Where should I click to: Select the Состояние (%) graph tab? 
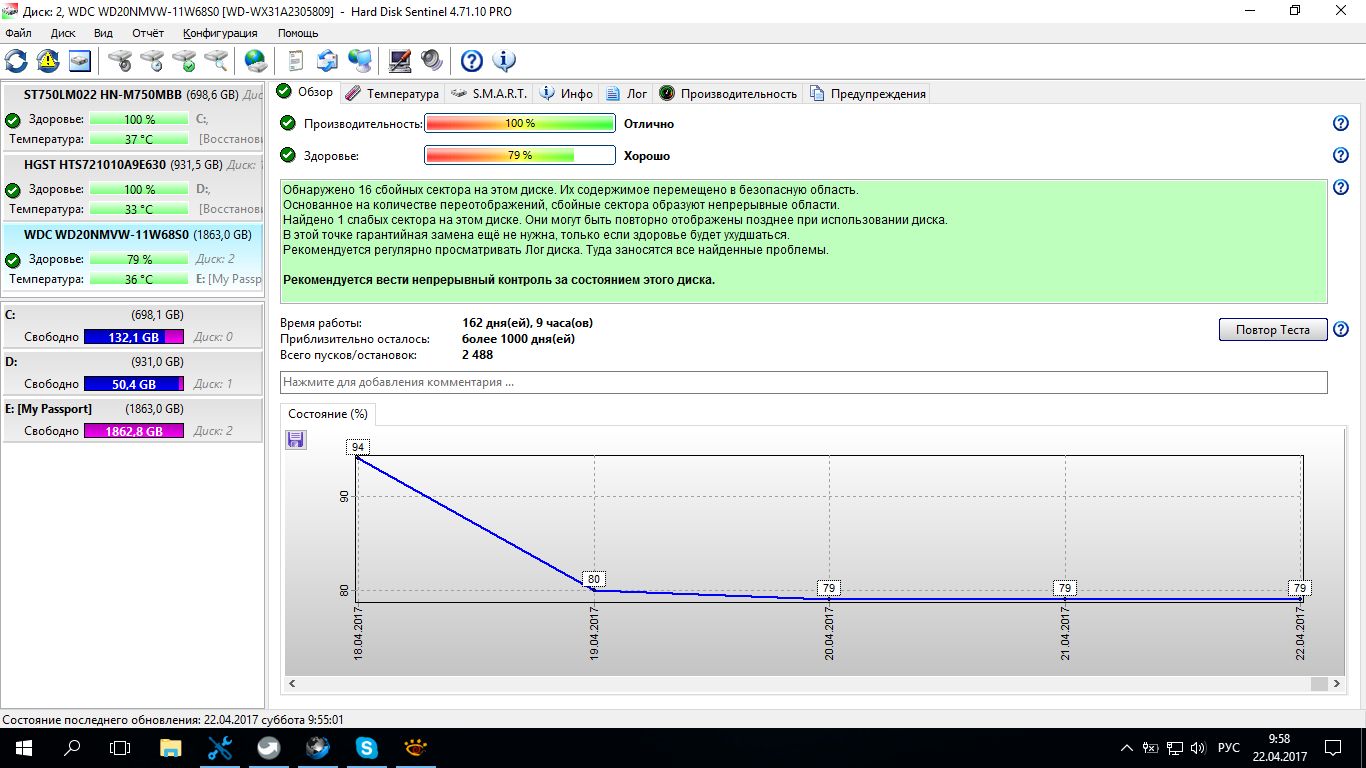coord(328,414)
